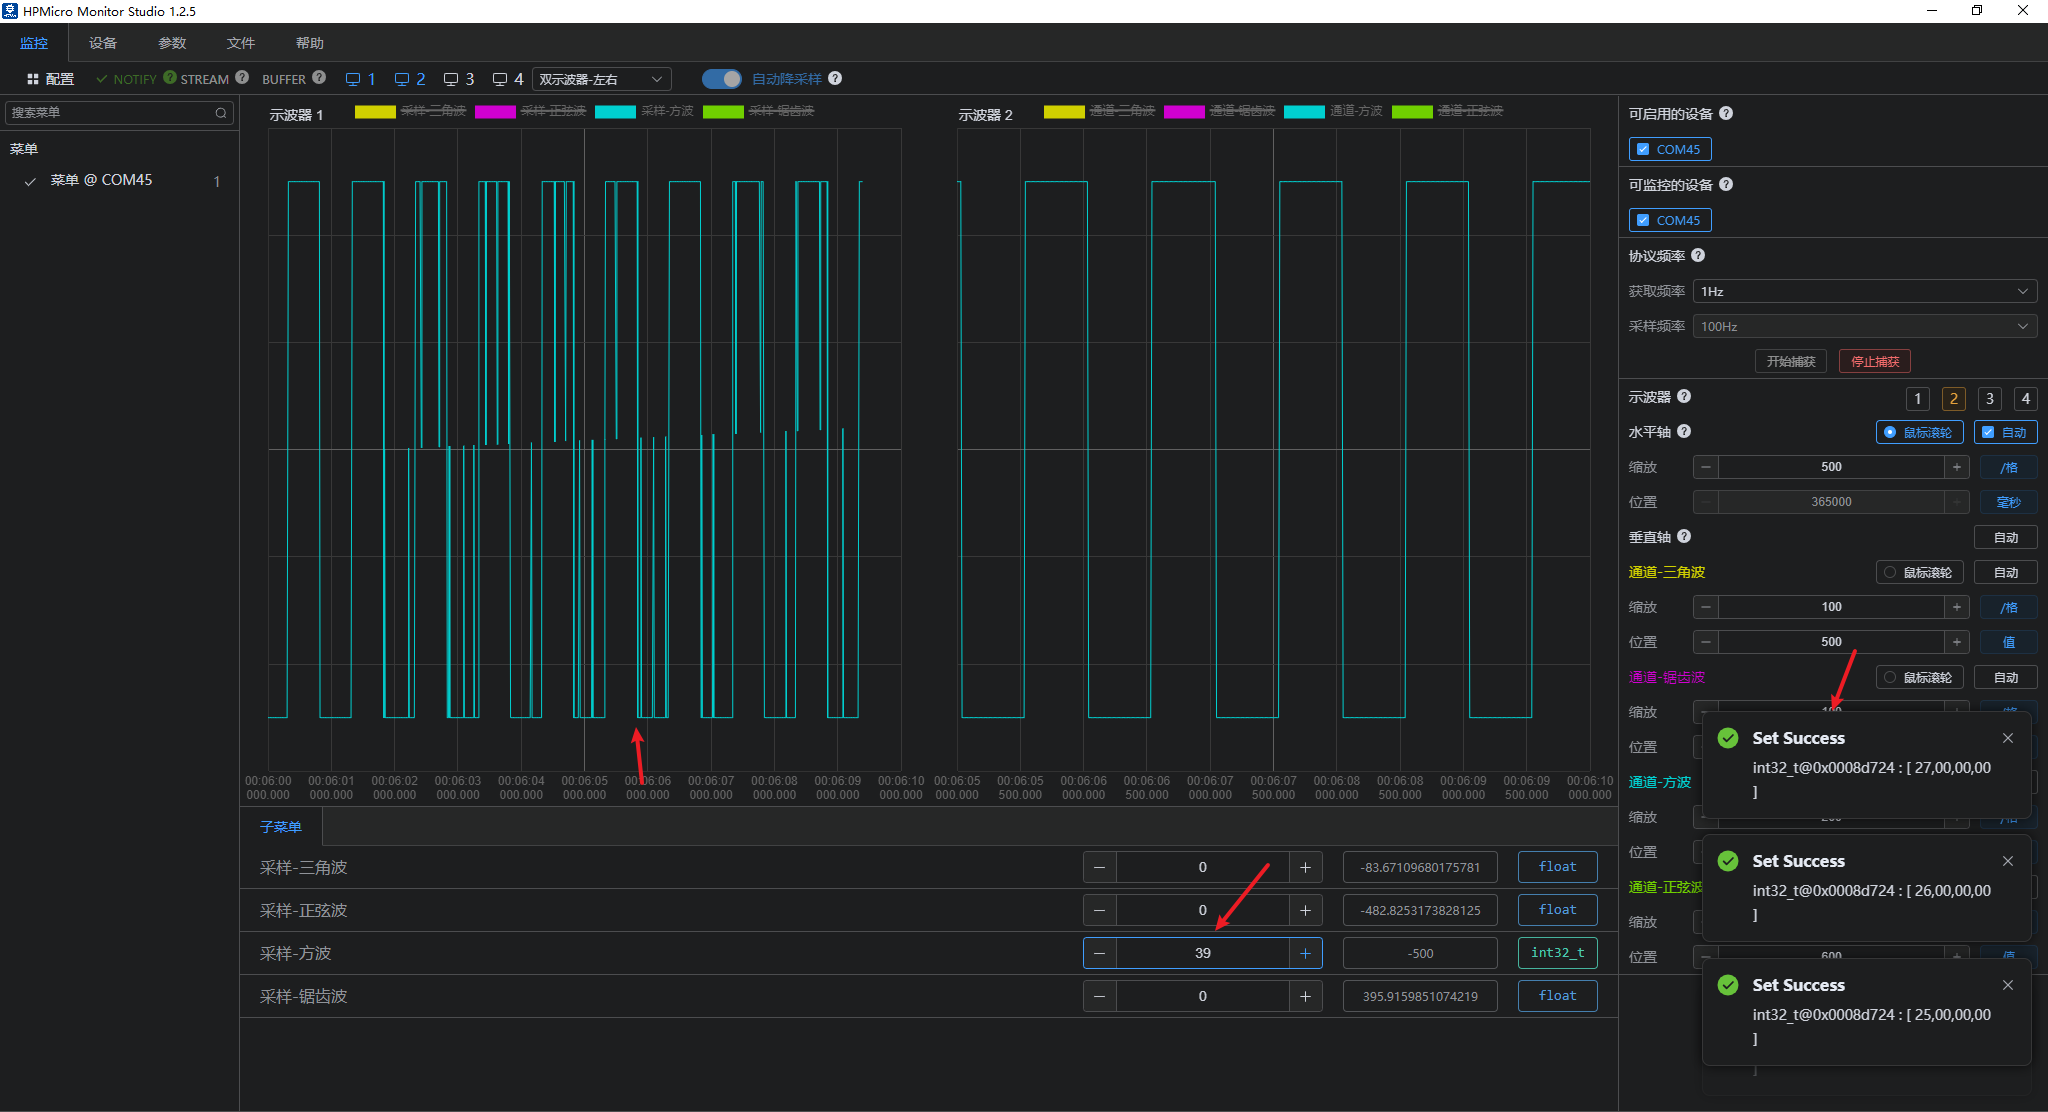The height and width of the screenshot is (1112, 2048).
Task: Open the 文件 menu
Action: pos(241,43)
